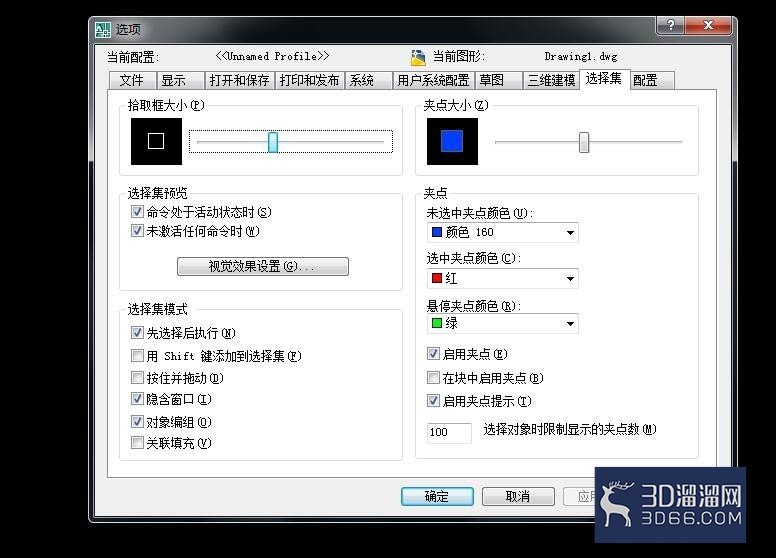
Task: Click the <<Unnamed Profile>> text
Action: pos(272,56)
